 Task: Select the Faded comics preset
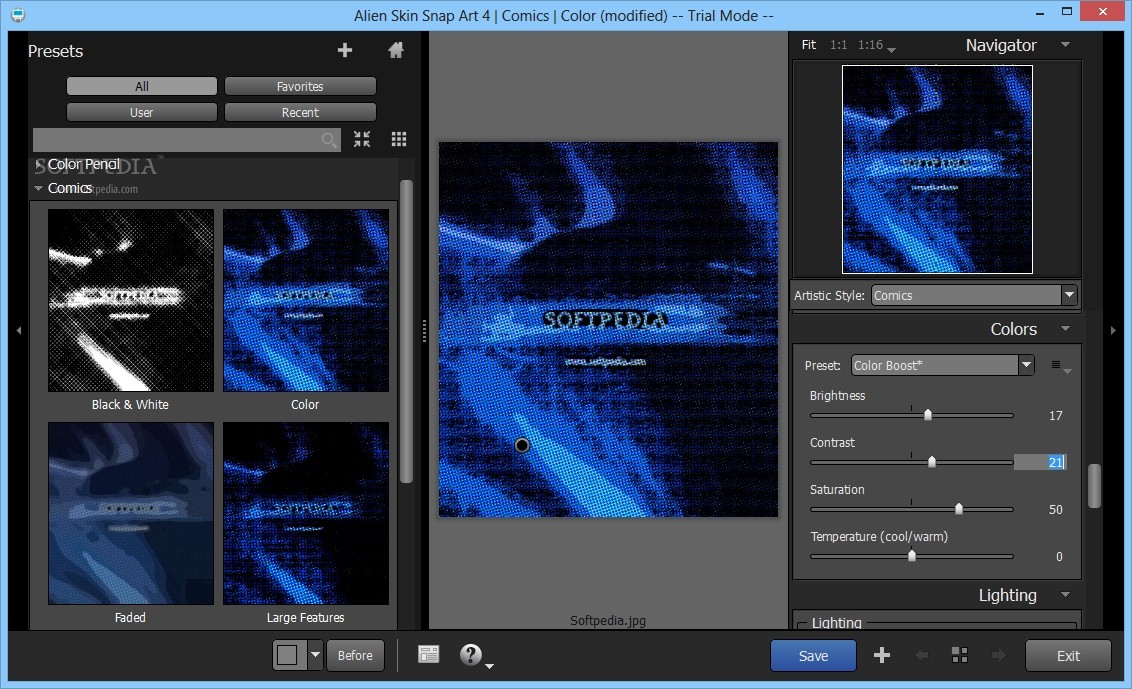click(x=131, y=514)
